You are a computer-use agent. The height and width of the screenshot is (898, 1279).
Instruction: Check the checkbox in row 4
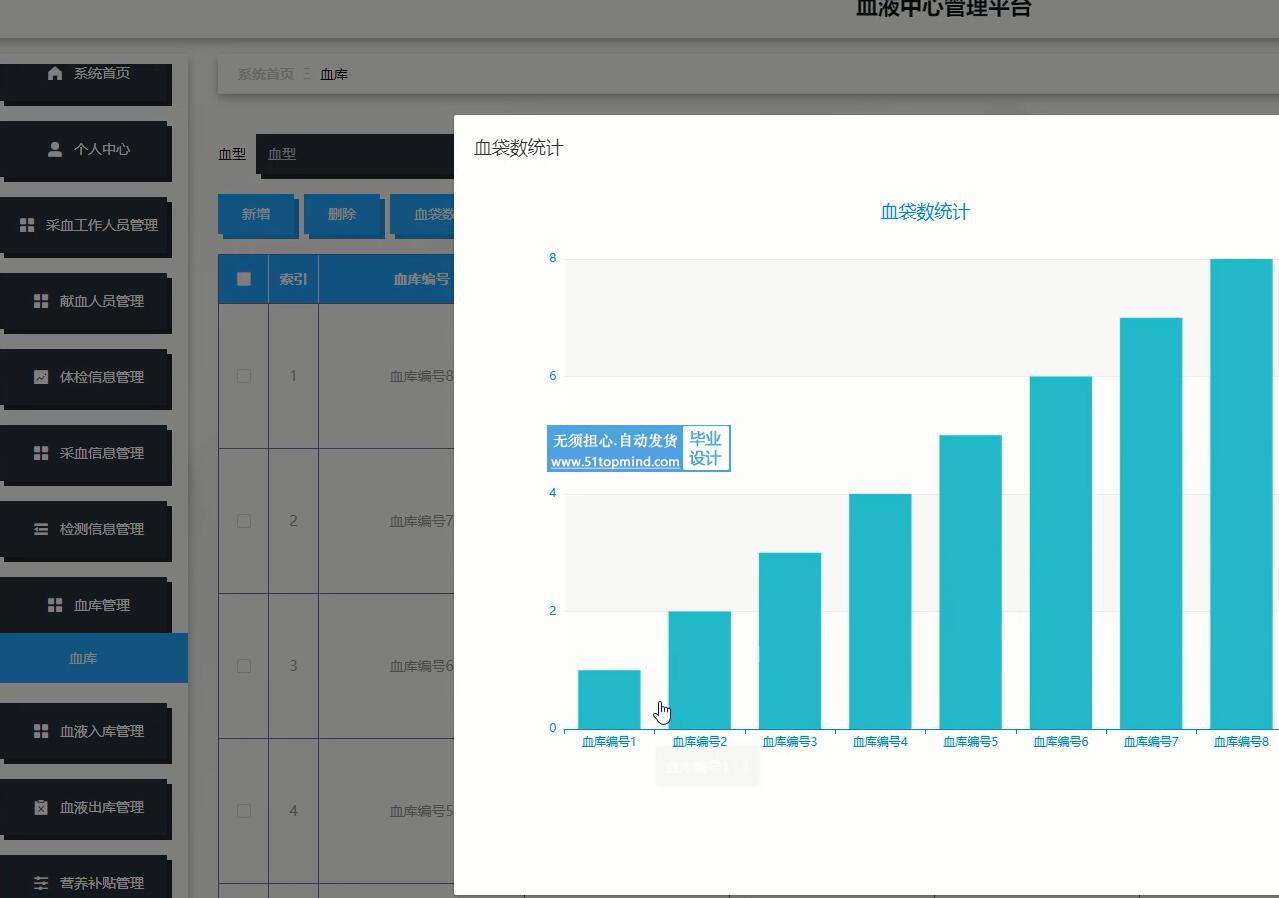(244, 811)
